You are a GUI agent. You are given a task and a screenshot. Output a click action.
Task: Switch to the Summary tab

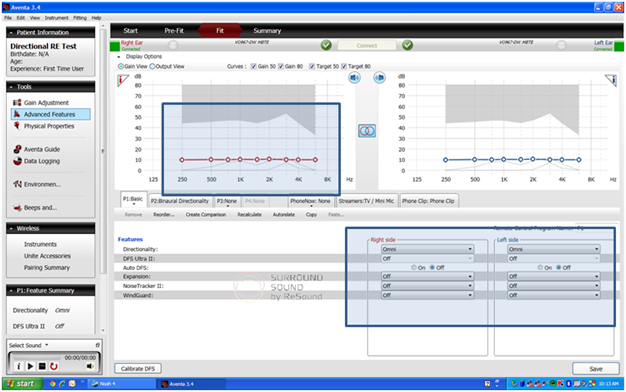point(267,31)
